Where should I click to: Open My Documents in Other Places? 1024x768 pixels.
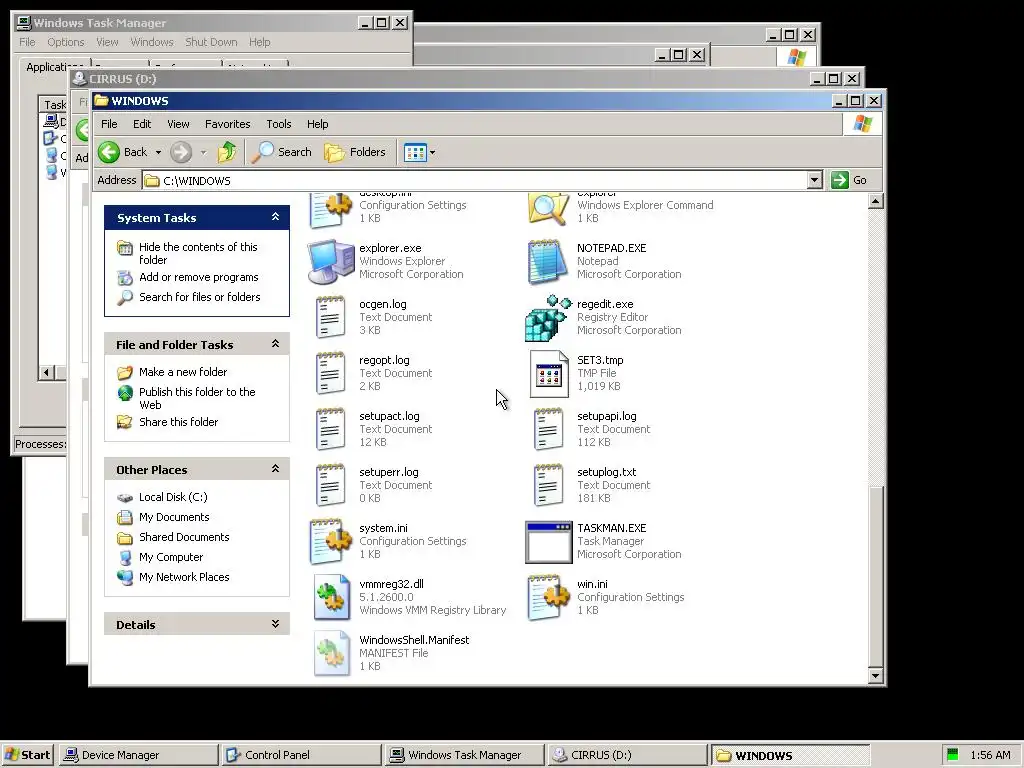[x=163, y=517]
